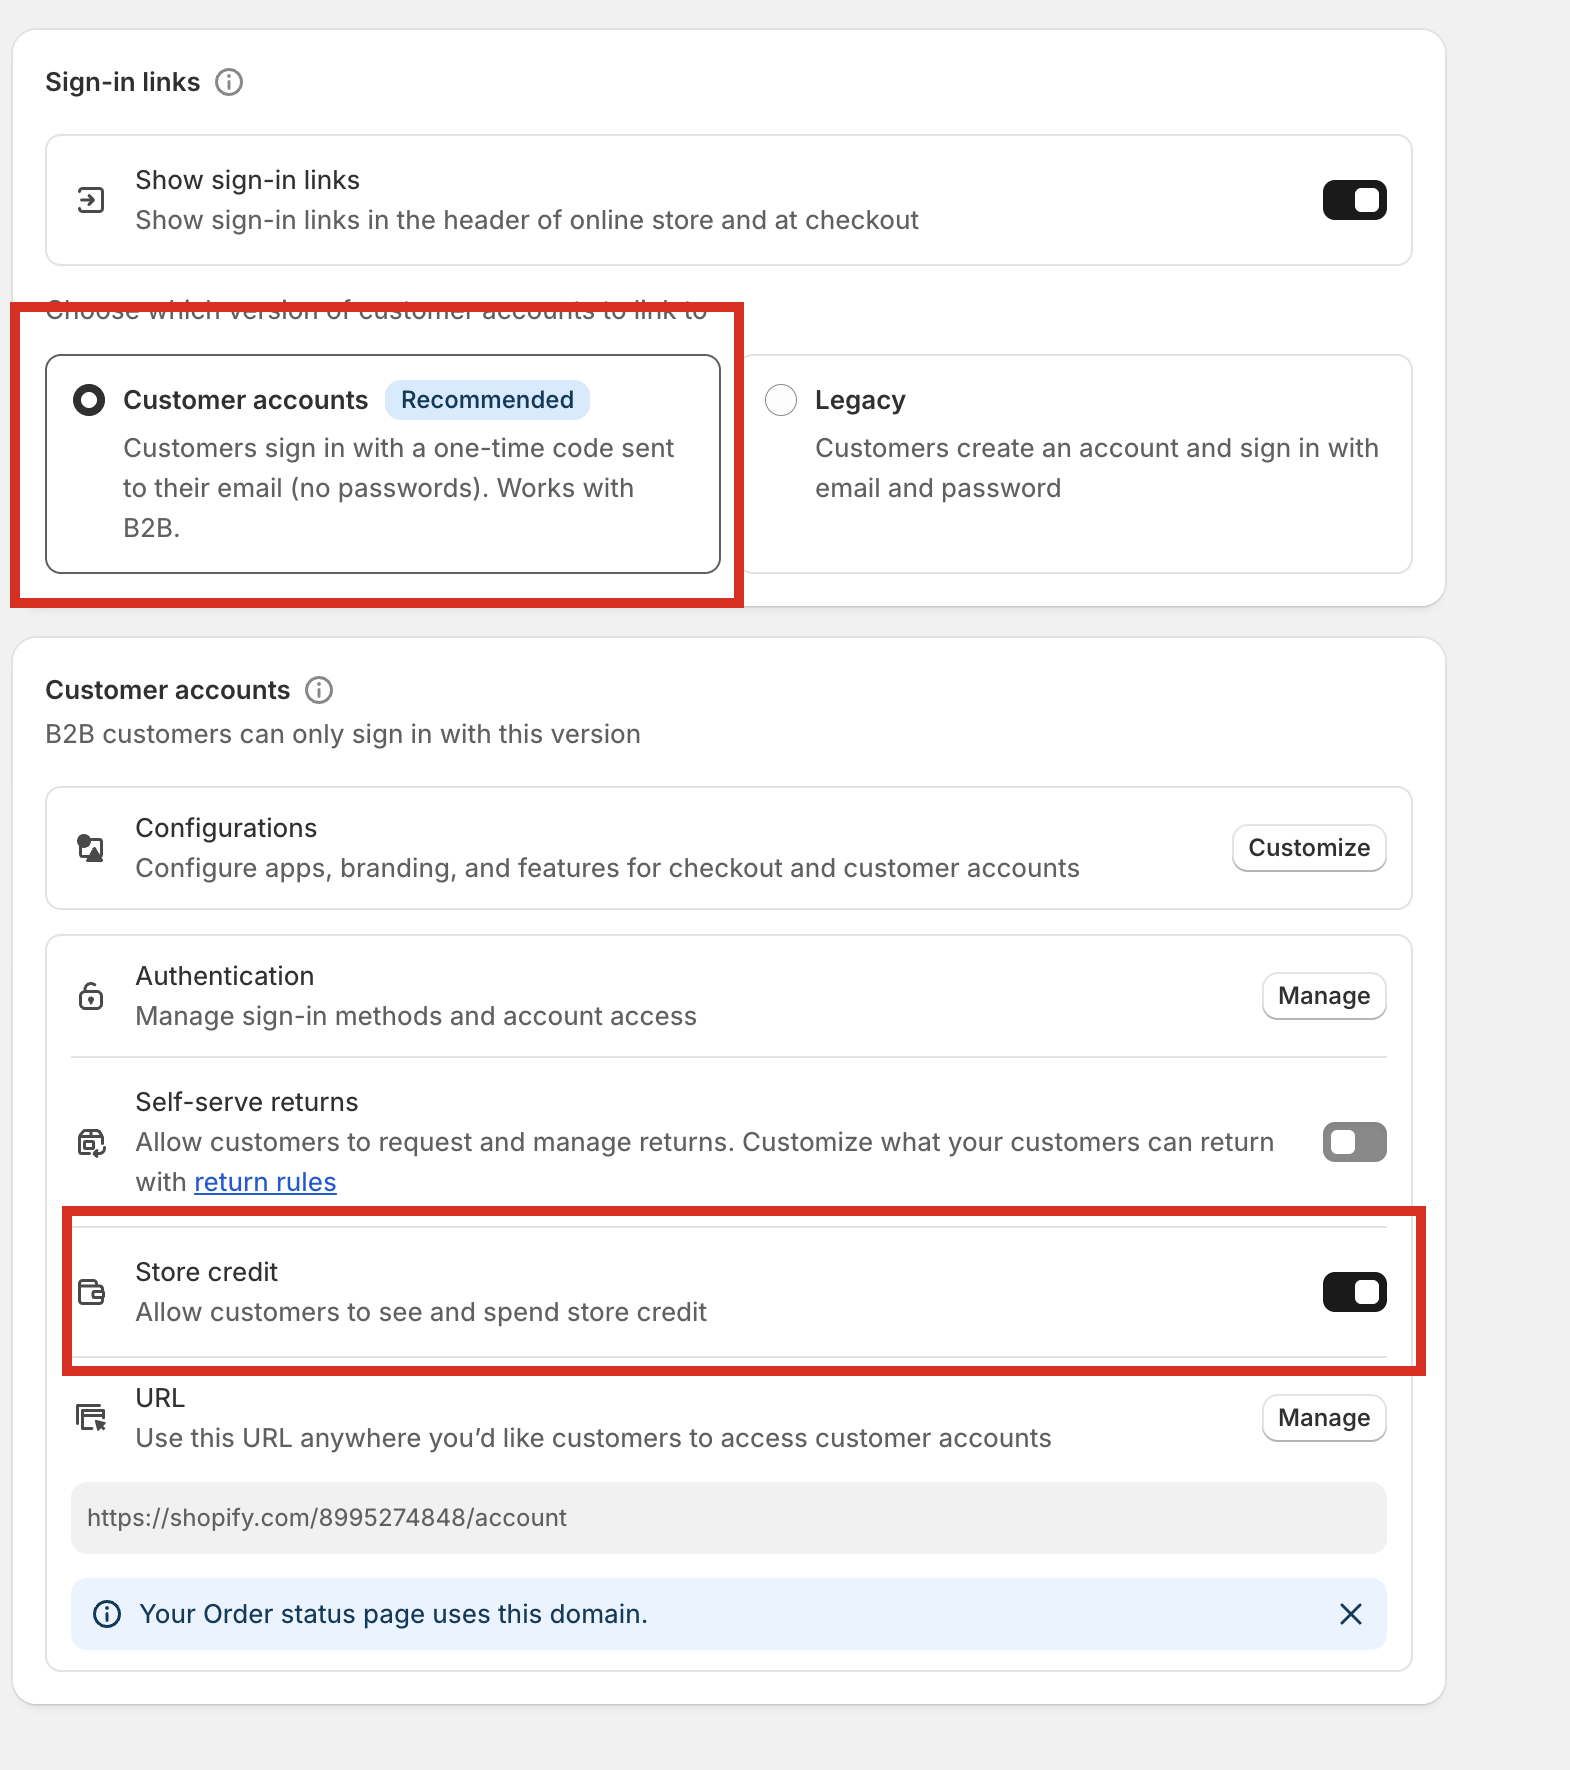Click the Configurations row icon
Viewport: 1570px width, 1770px height.
[x=91, y=848]
